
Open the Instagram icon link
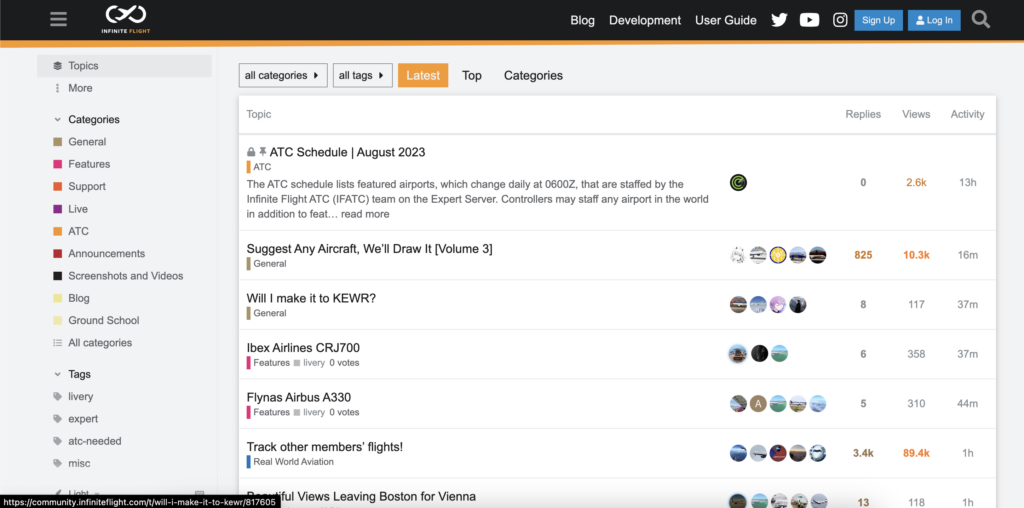point(840,20)
